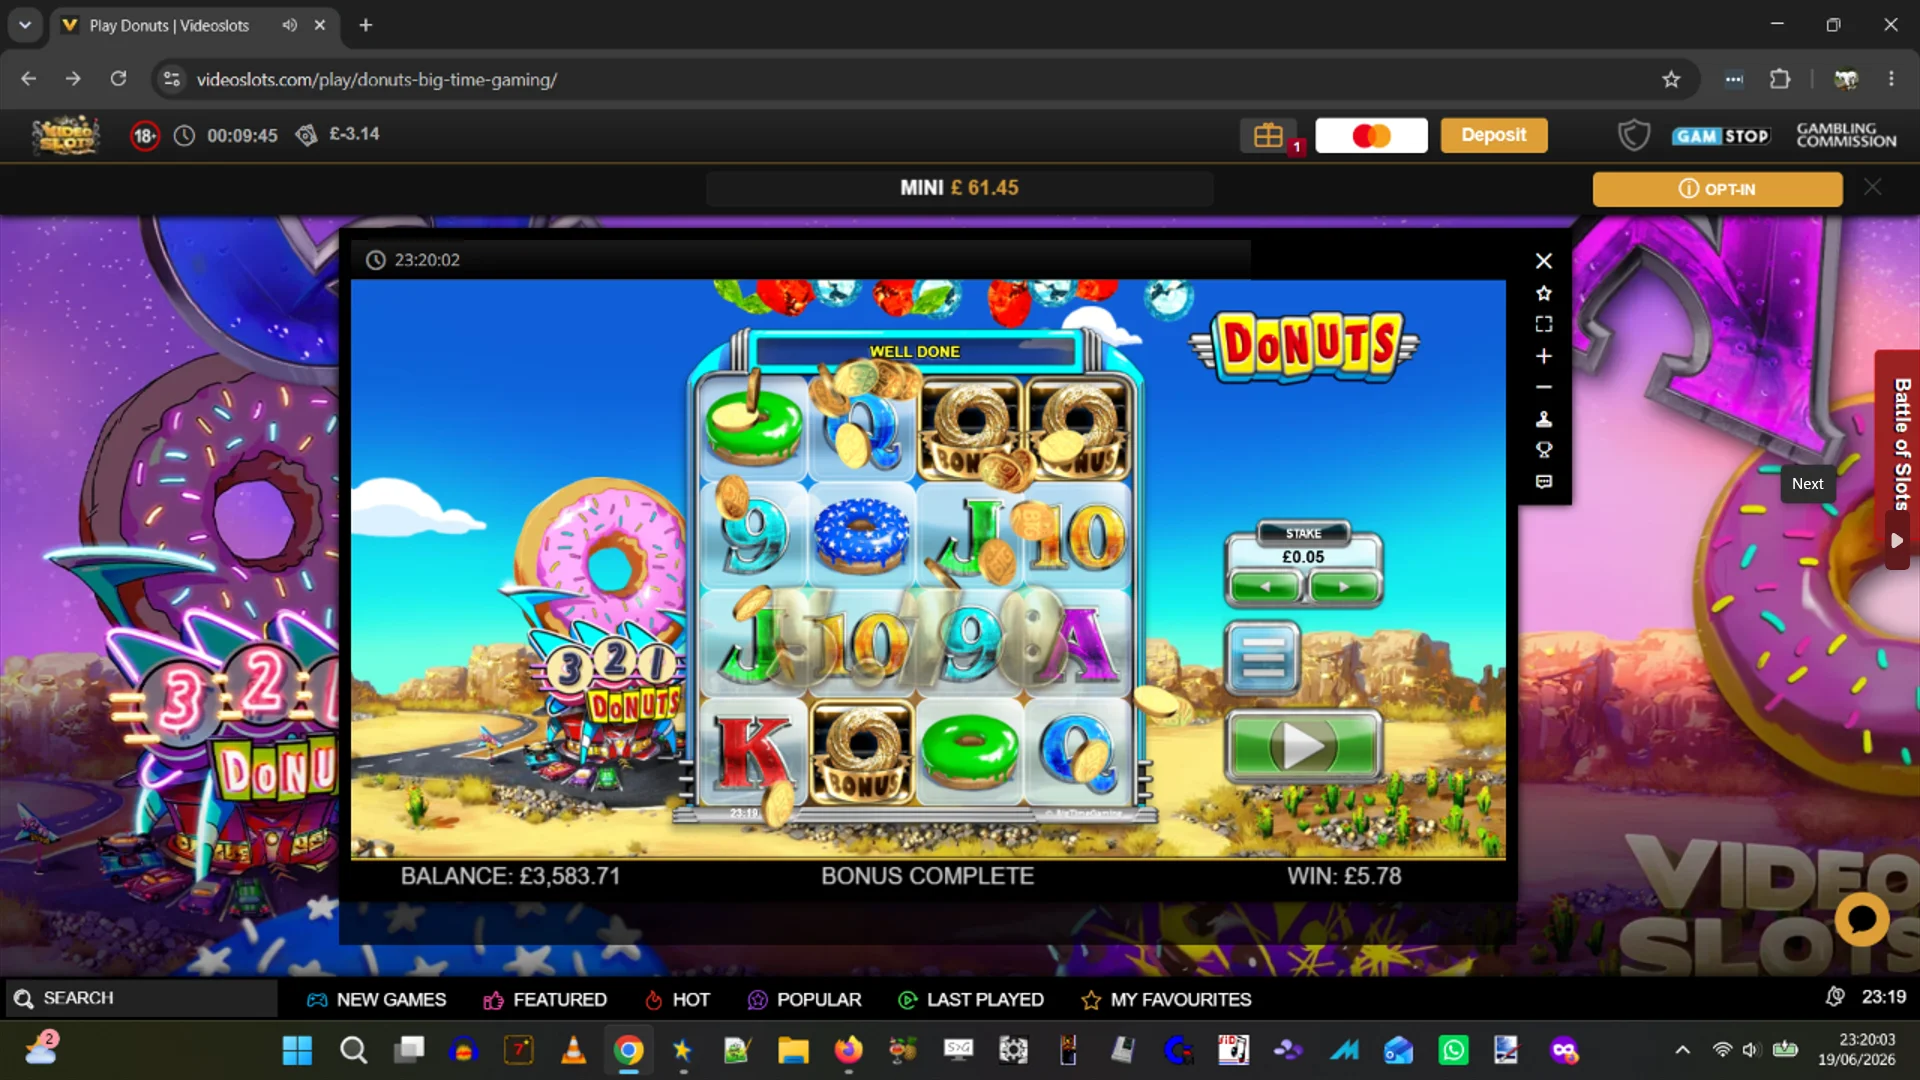1920x1080 pixels.
Task: Increase the stake with the right arrow
Action: pos(1343,587)
